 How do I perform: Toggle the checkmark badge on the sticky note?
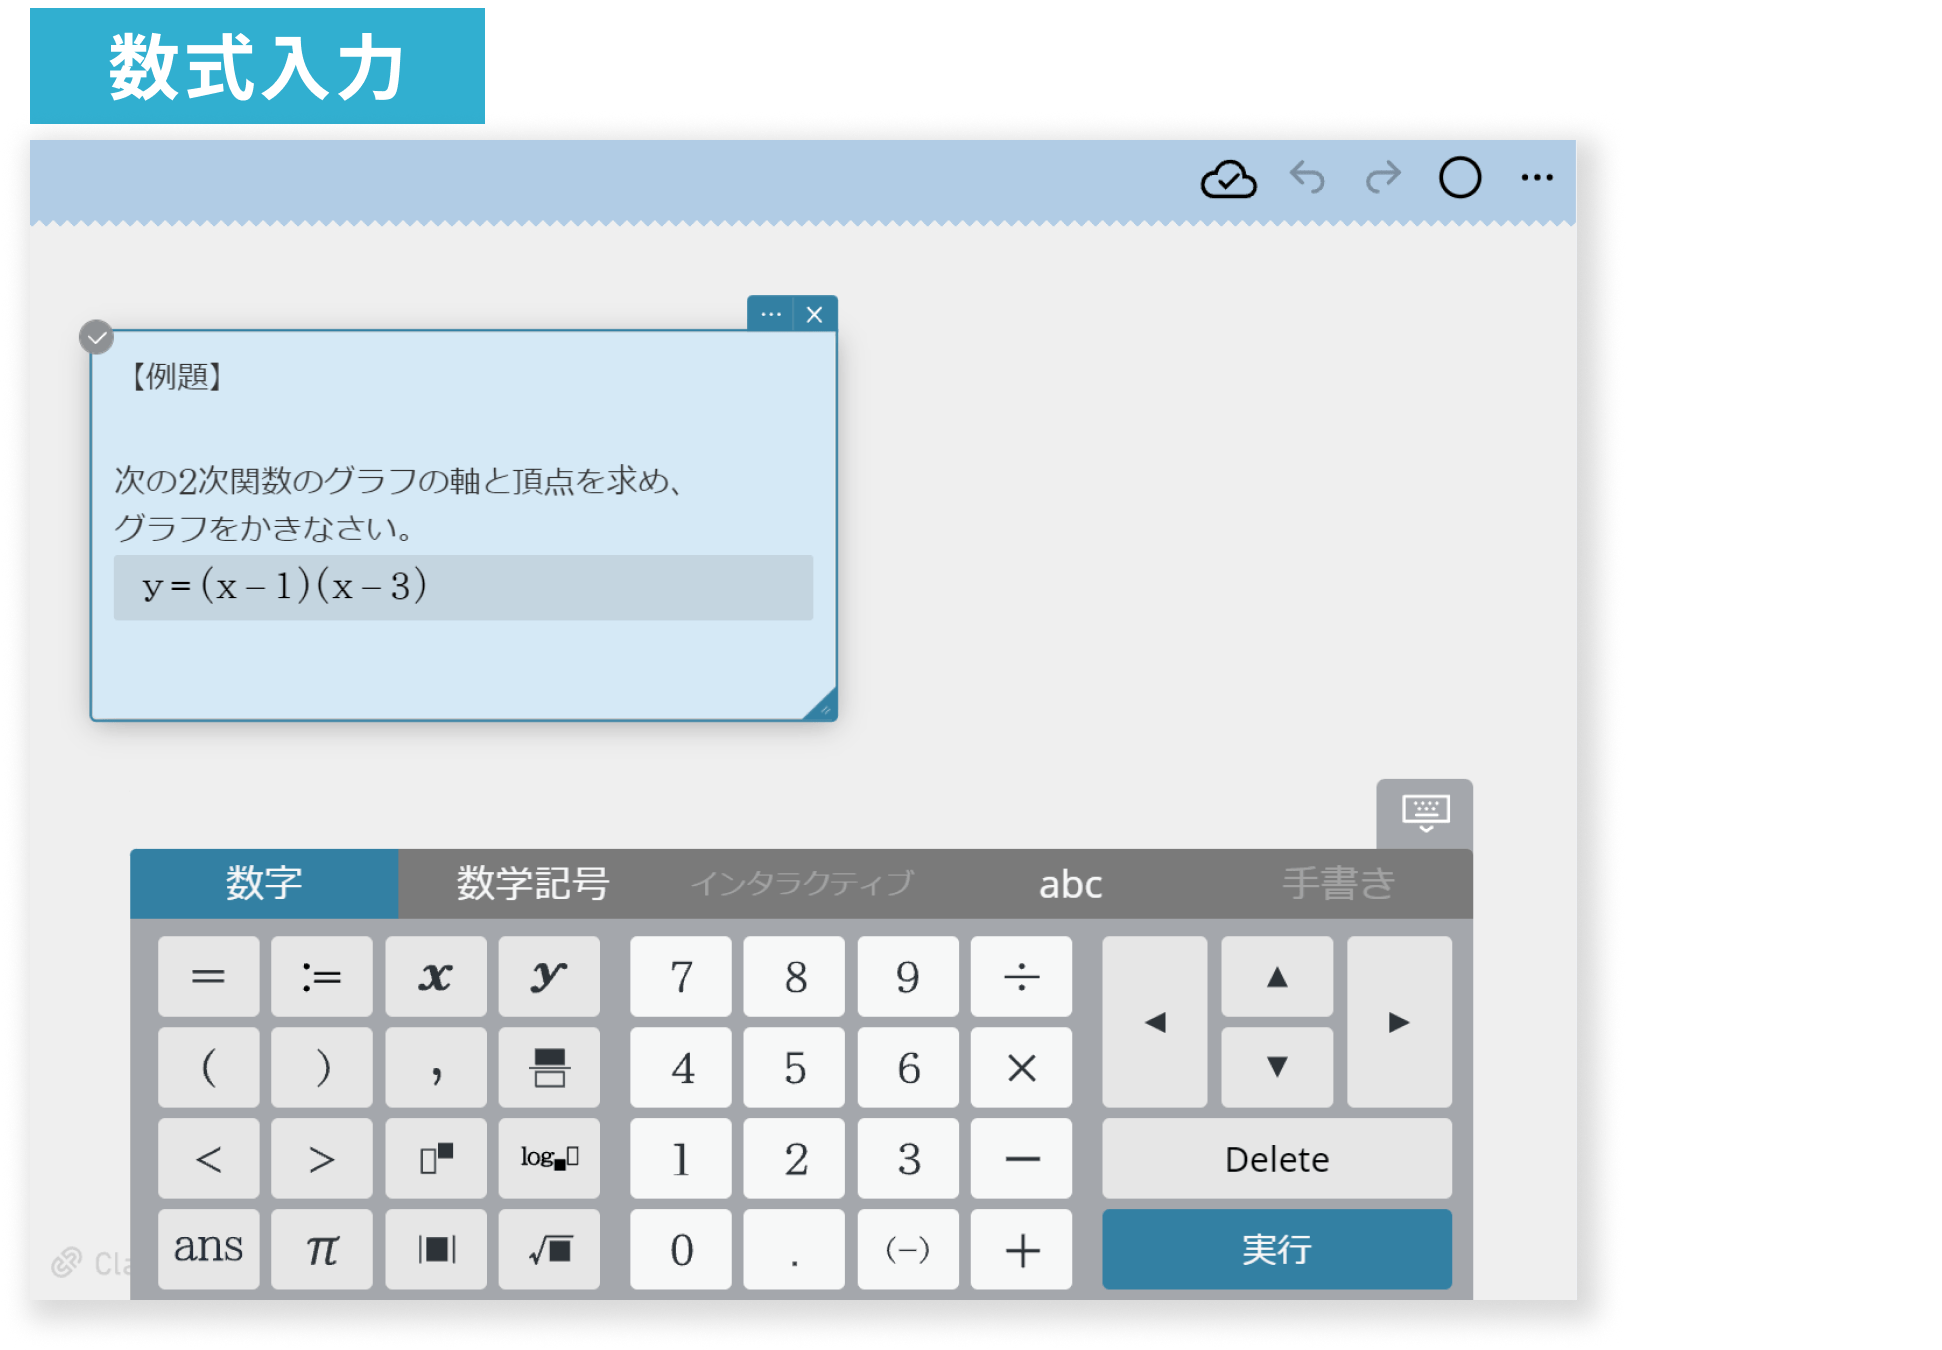click(97, 338)
